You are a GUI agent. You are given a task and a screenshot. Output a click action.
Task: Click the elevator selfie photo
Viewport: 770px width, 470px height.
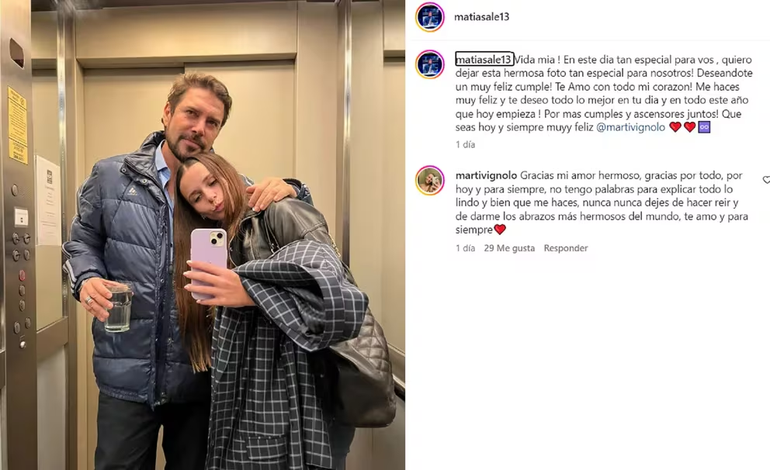[203, 235]
